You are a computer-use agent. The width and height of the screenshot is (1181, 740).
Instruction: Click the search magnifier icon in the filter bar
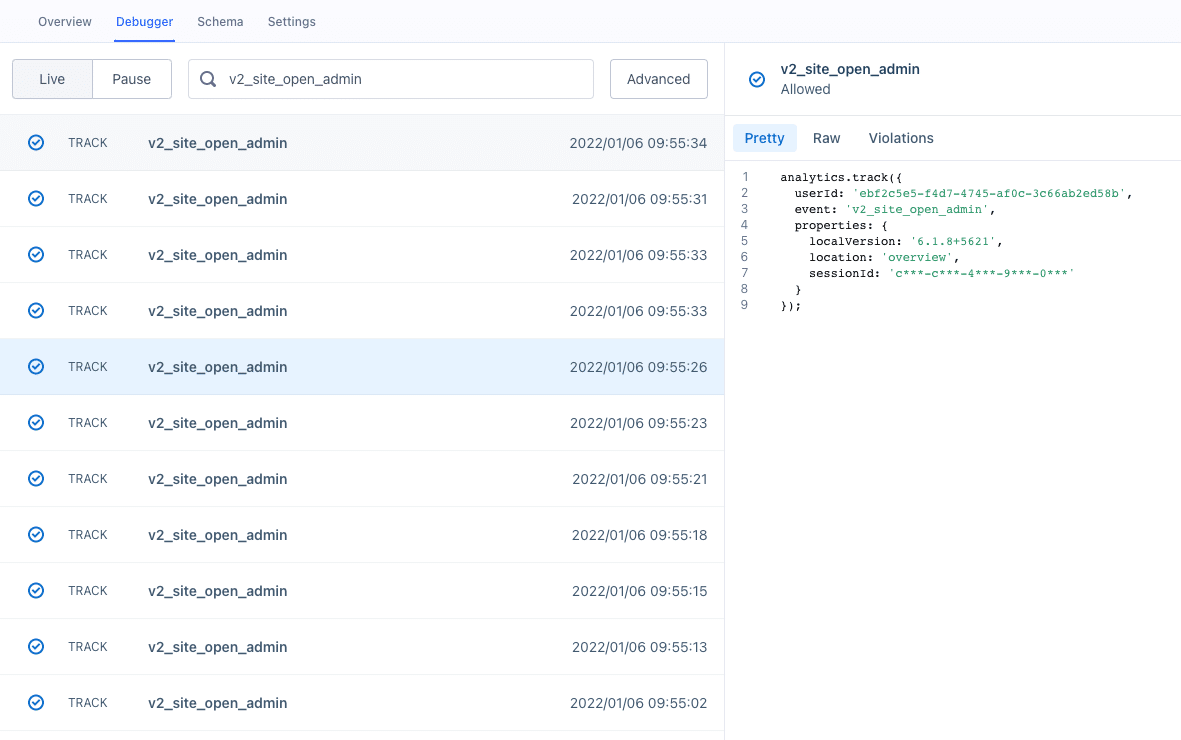click(205, 78)
